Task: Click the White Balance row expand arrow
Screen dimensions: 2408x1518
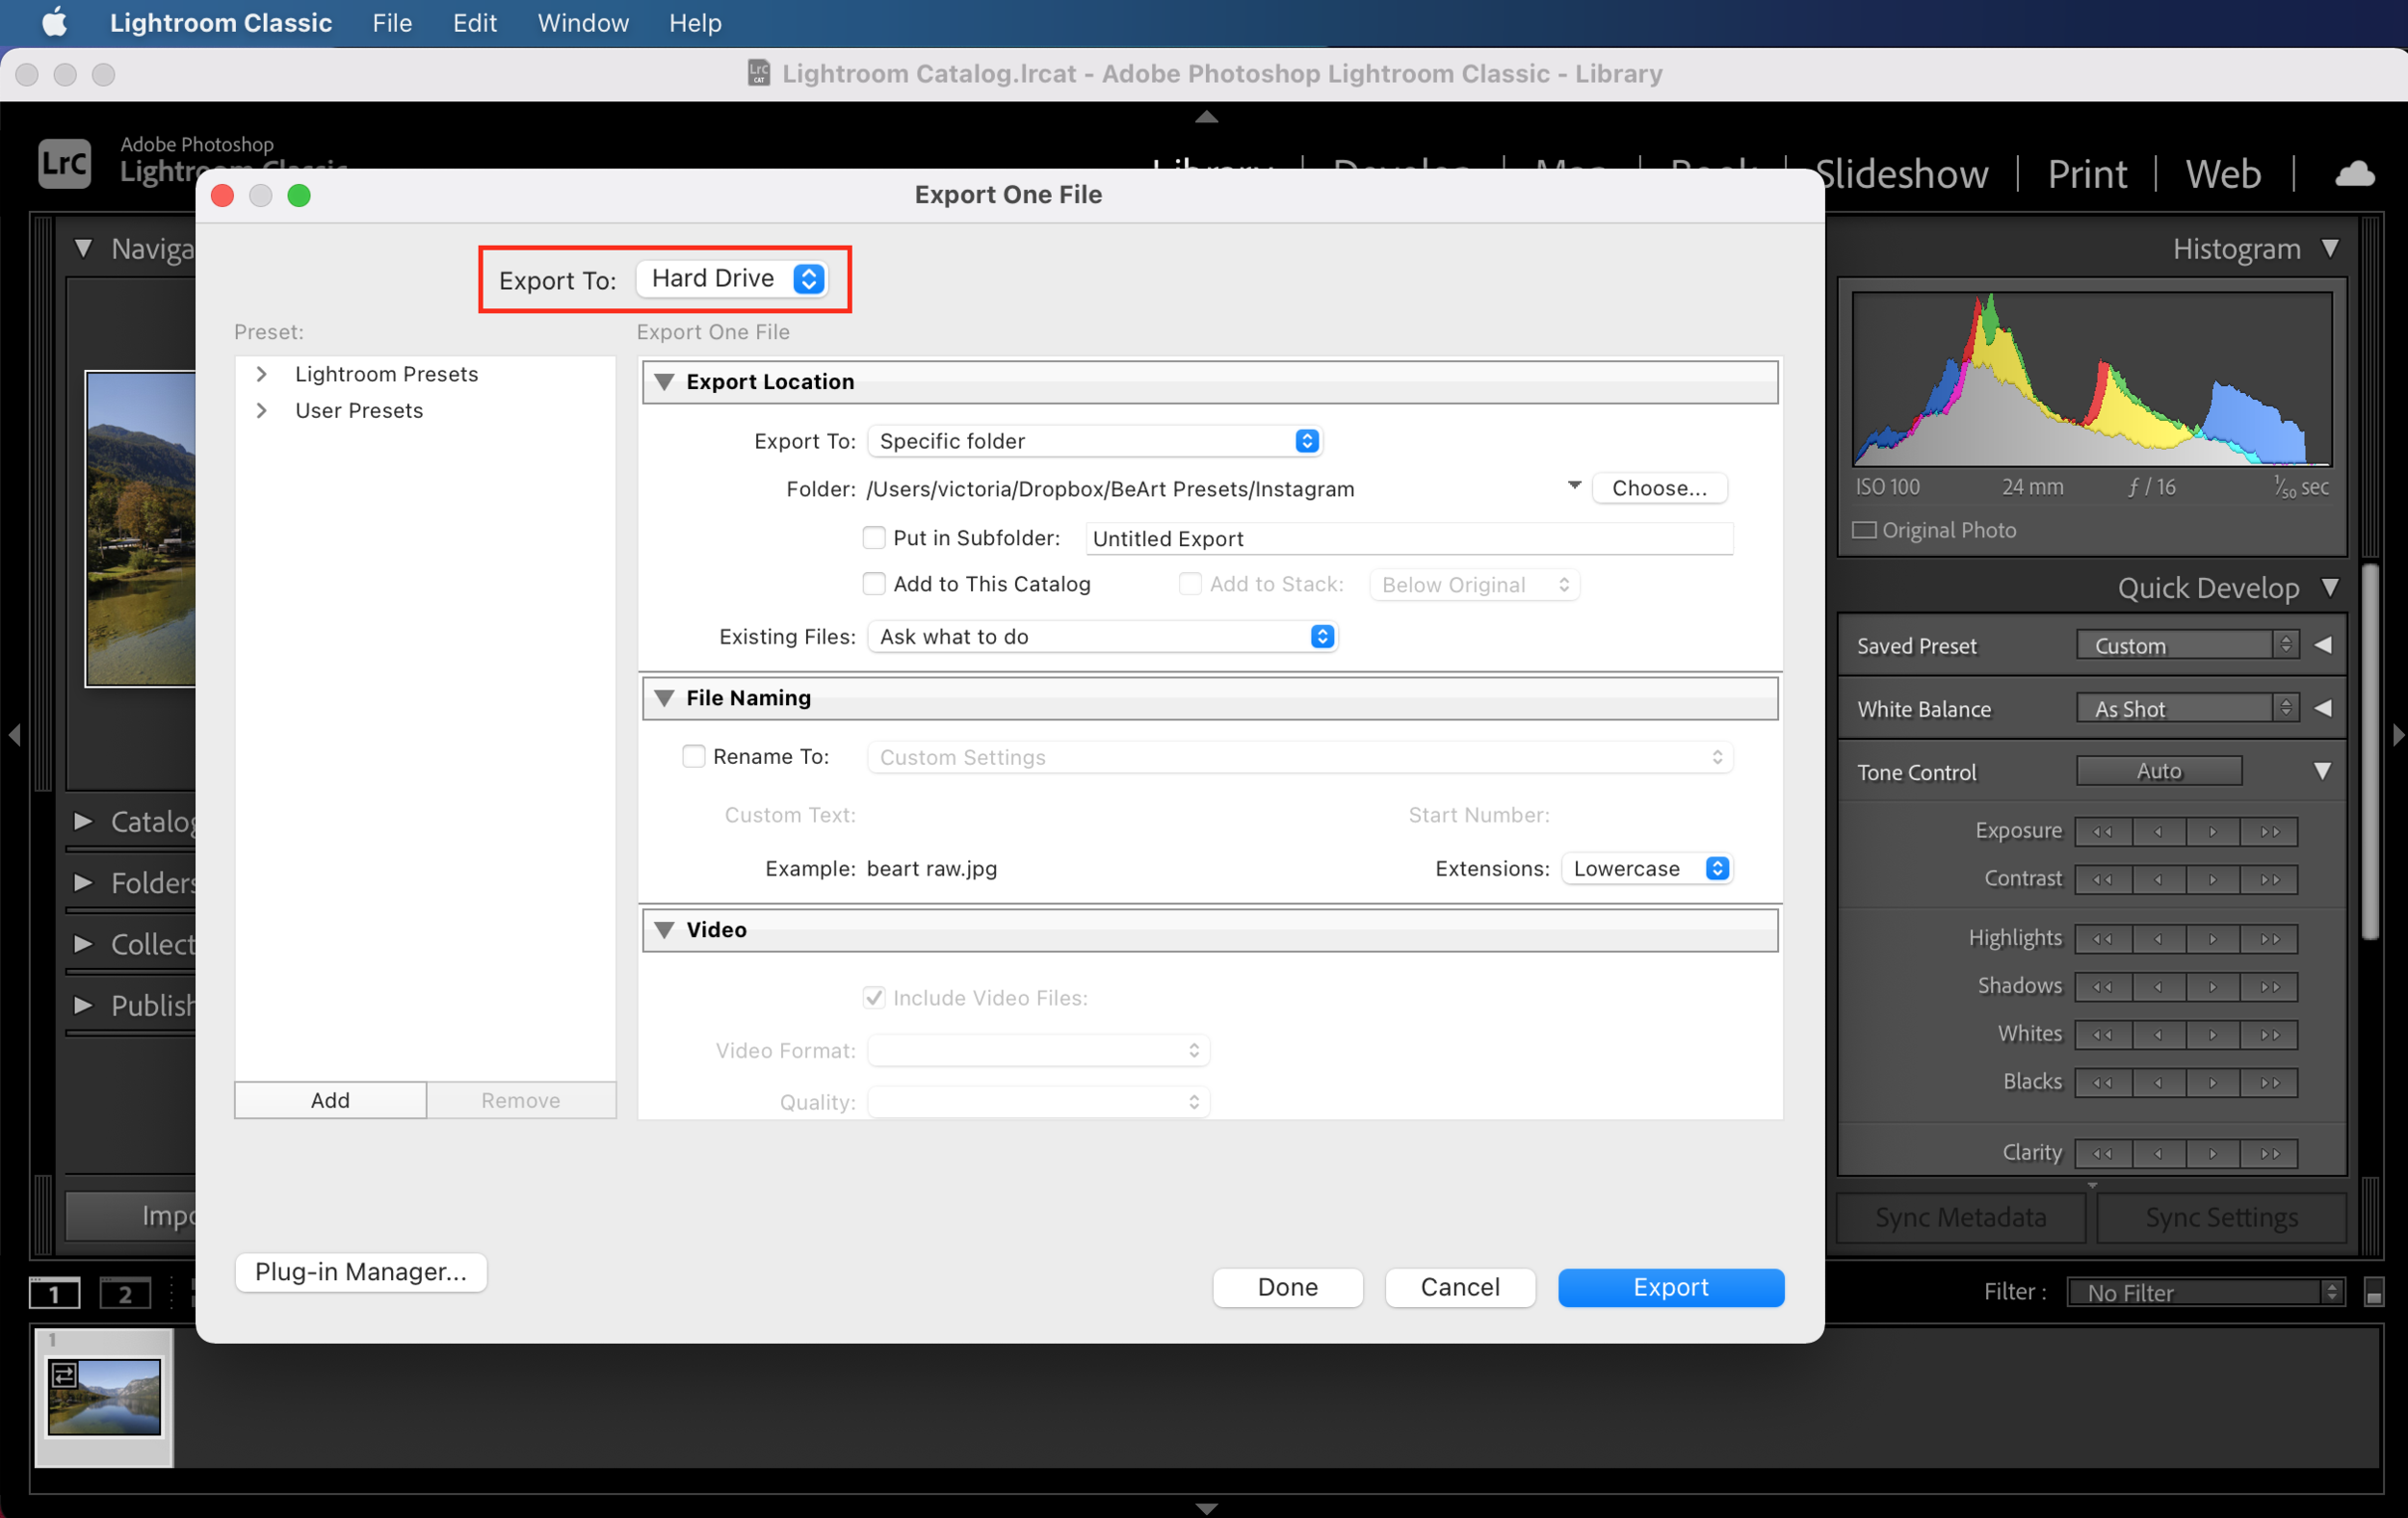Action: point(2323,708)
